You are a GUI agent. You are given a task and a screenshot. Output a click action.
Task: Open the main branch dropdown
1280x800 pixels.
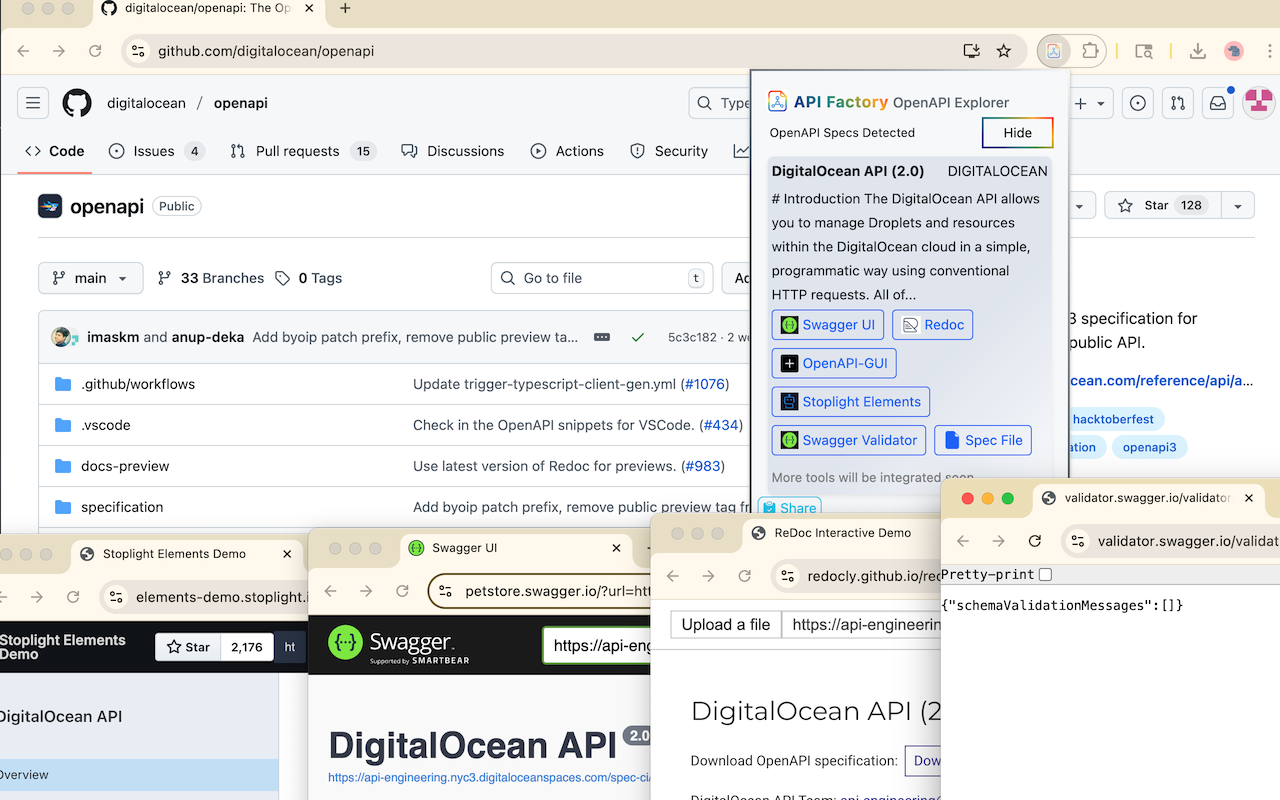(91, 278)
